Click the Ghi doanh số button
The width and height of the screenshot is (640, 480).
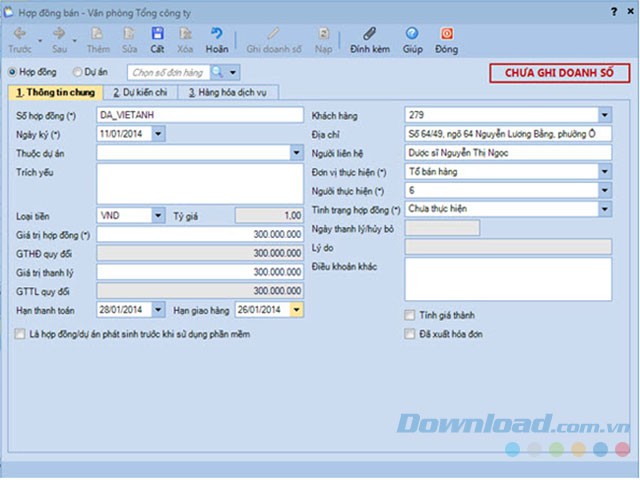(273, 35)
